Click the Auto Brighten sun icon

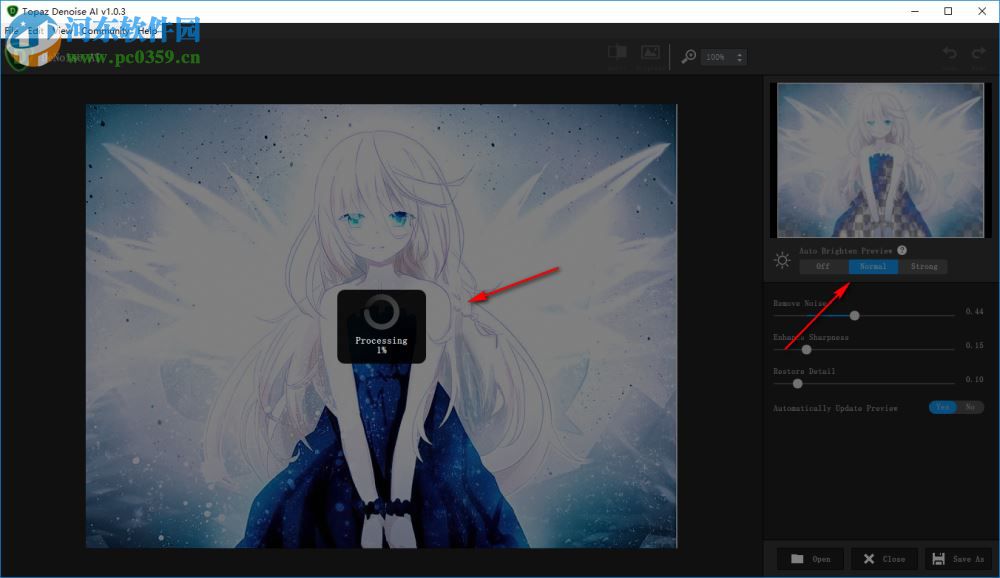(782, 259)
